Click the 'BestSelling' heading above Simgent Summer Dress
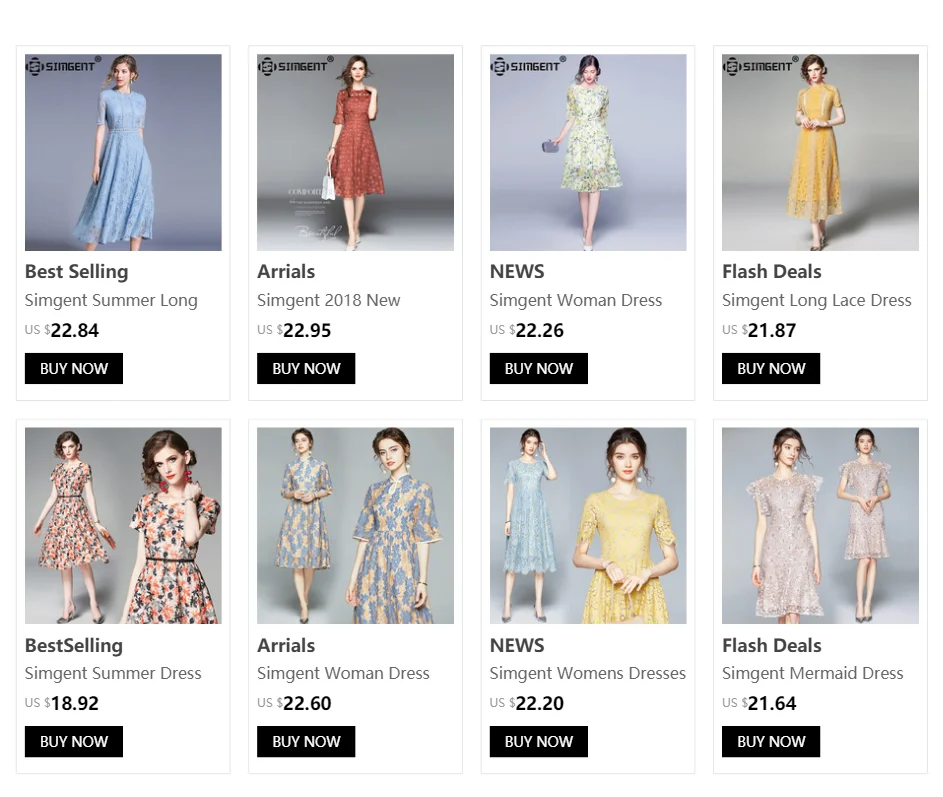The width and height of the screenshot is (943, 797). click(74, 645)
